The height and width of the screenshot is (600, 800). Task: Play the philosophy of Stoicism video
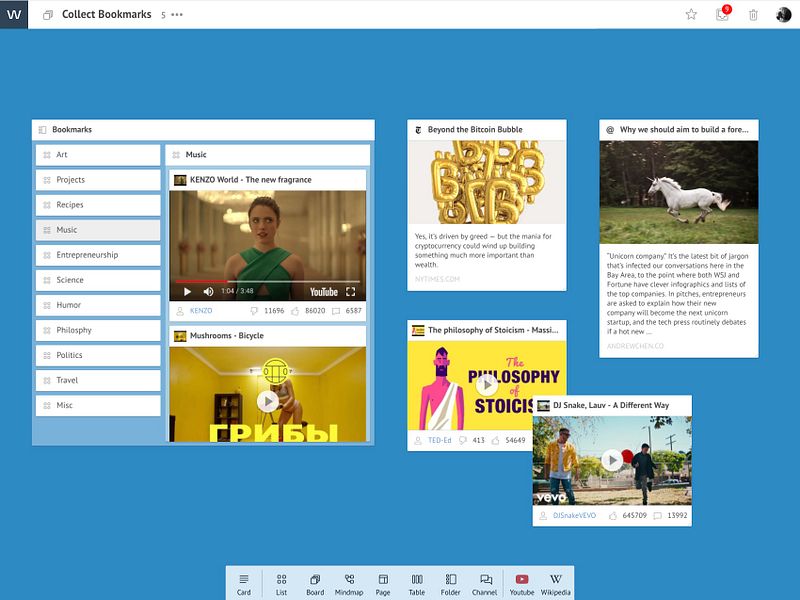pos(487,385)
